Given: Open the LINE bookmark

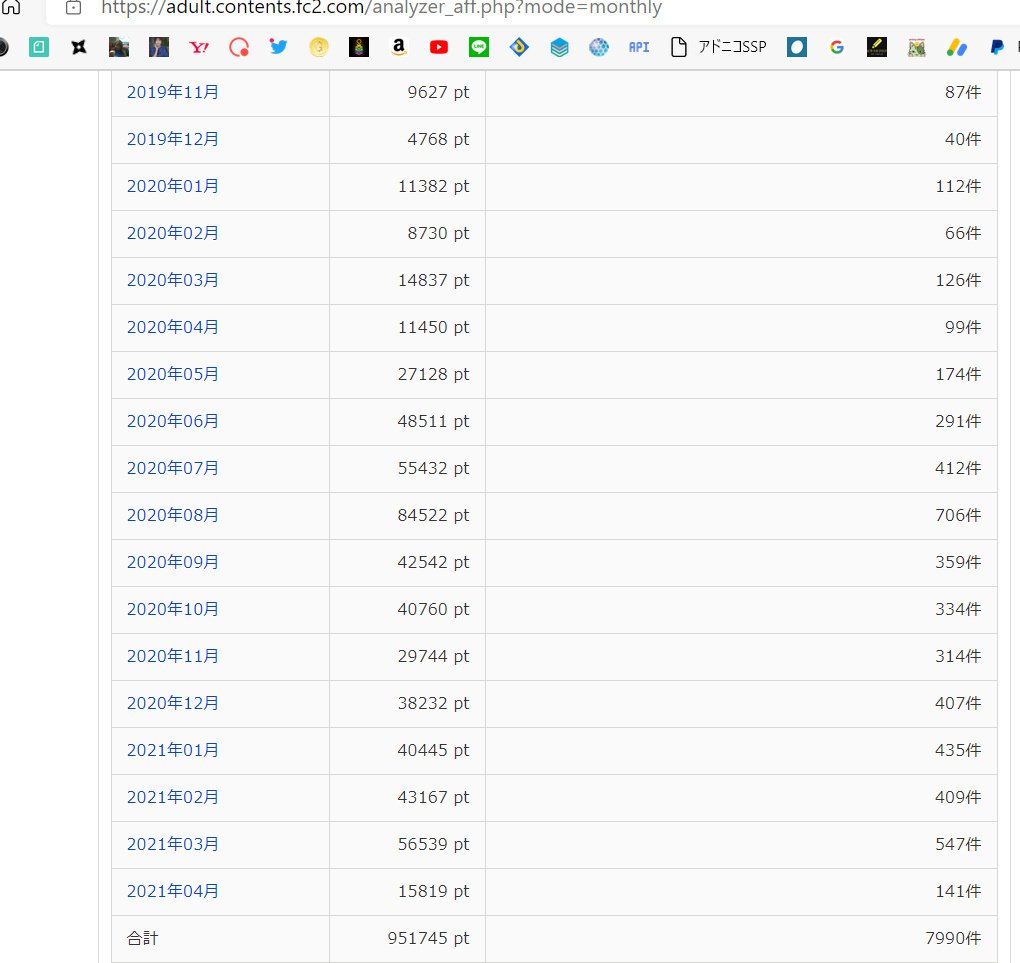Looking at the screenshot, I should 479,47.
